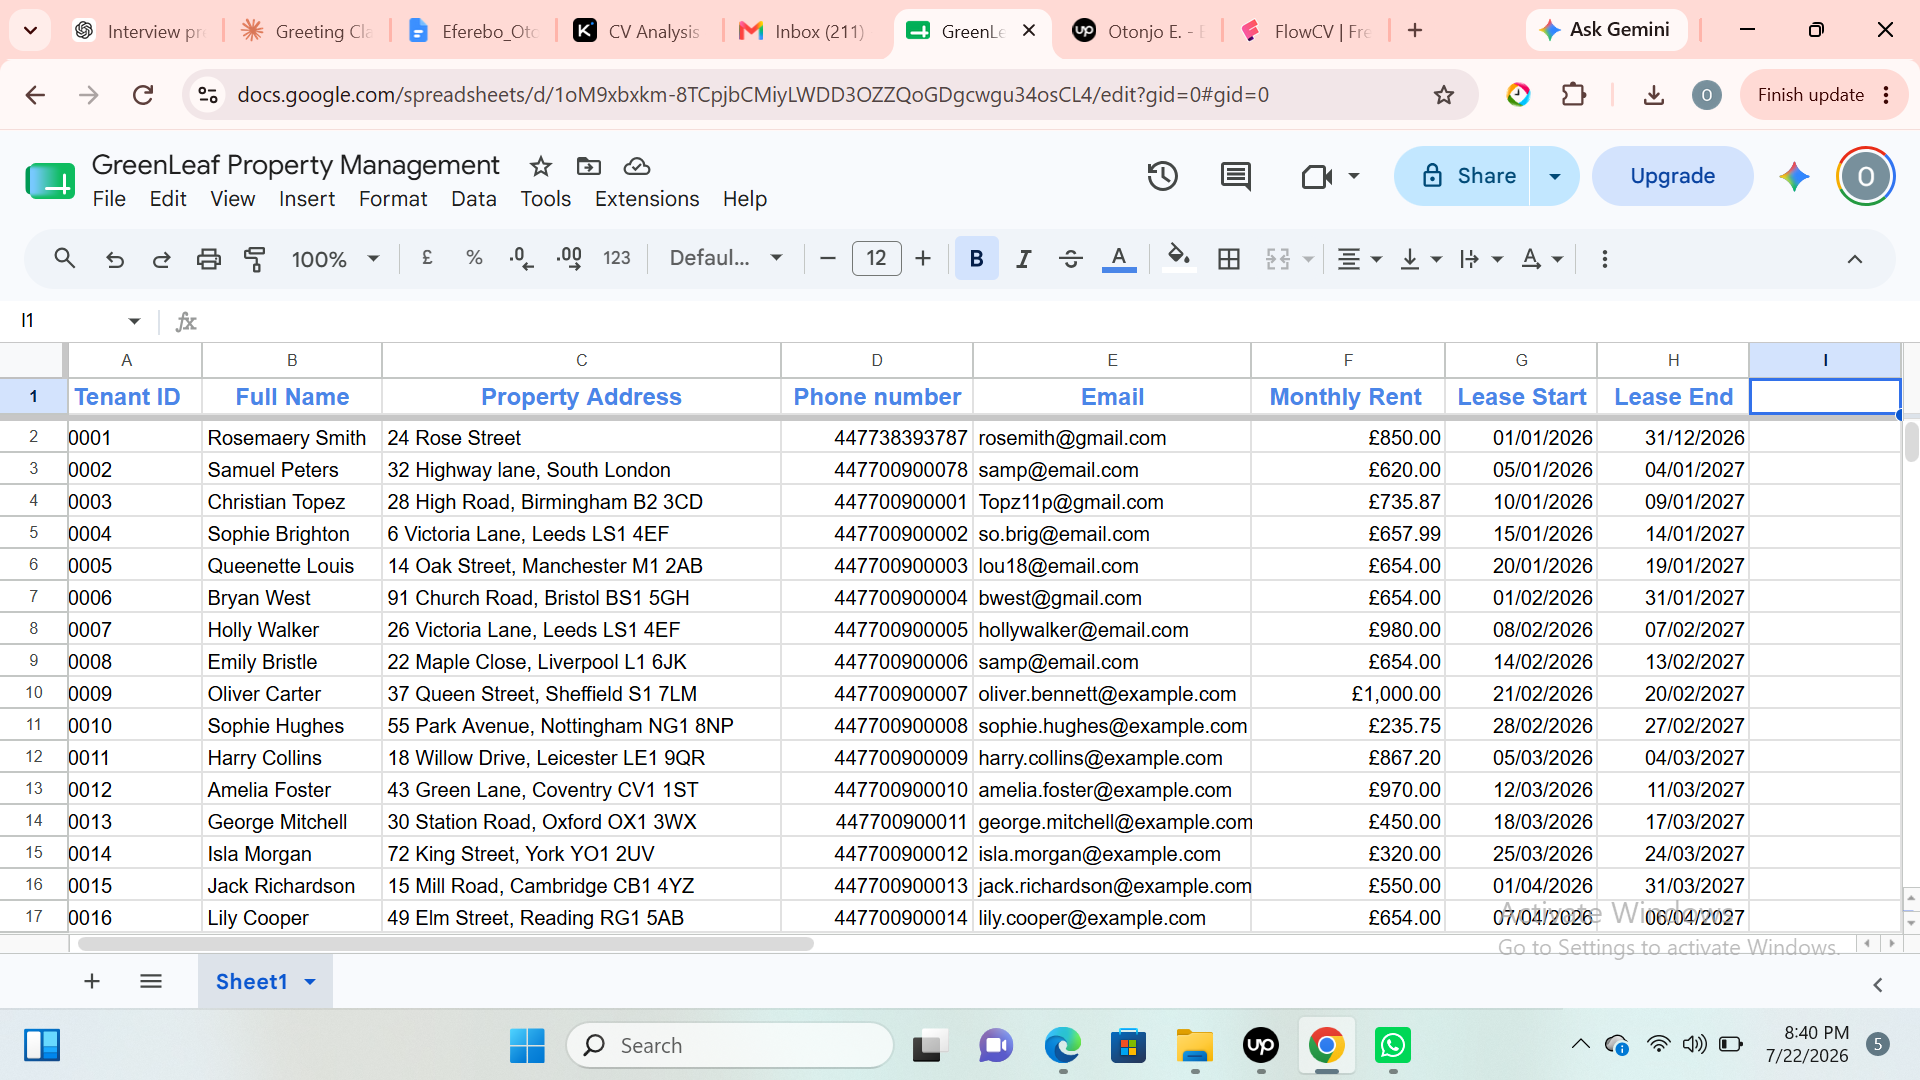Increase font size with plus button
Image resolution: width=1920 pixels, height=1080 pixels.
click(923, 259)
